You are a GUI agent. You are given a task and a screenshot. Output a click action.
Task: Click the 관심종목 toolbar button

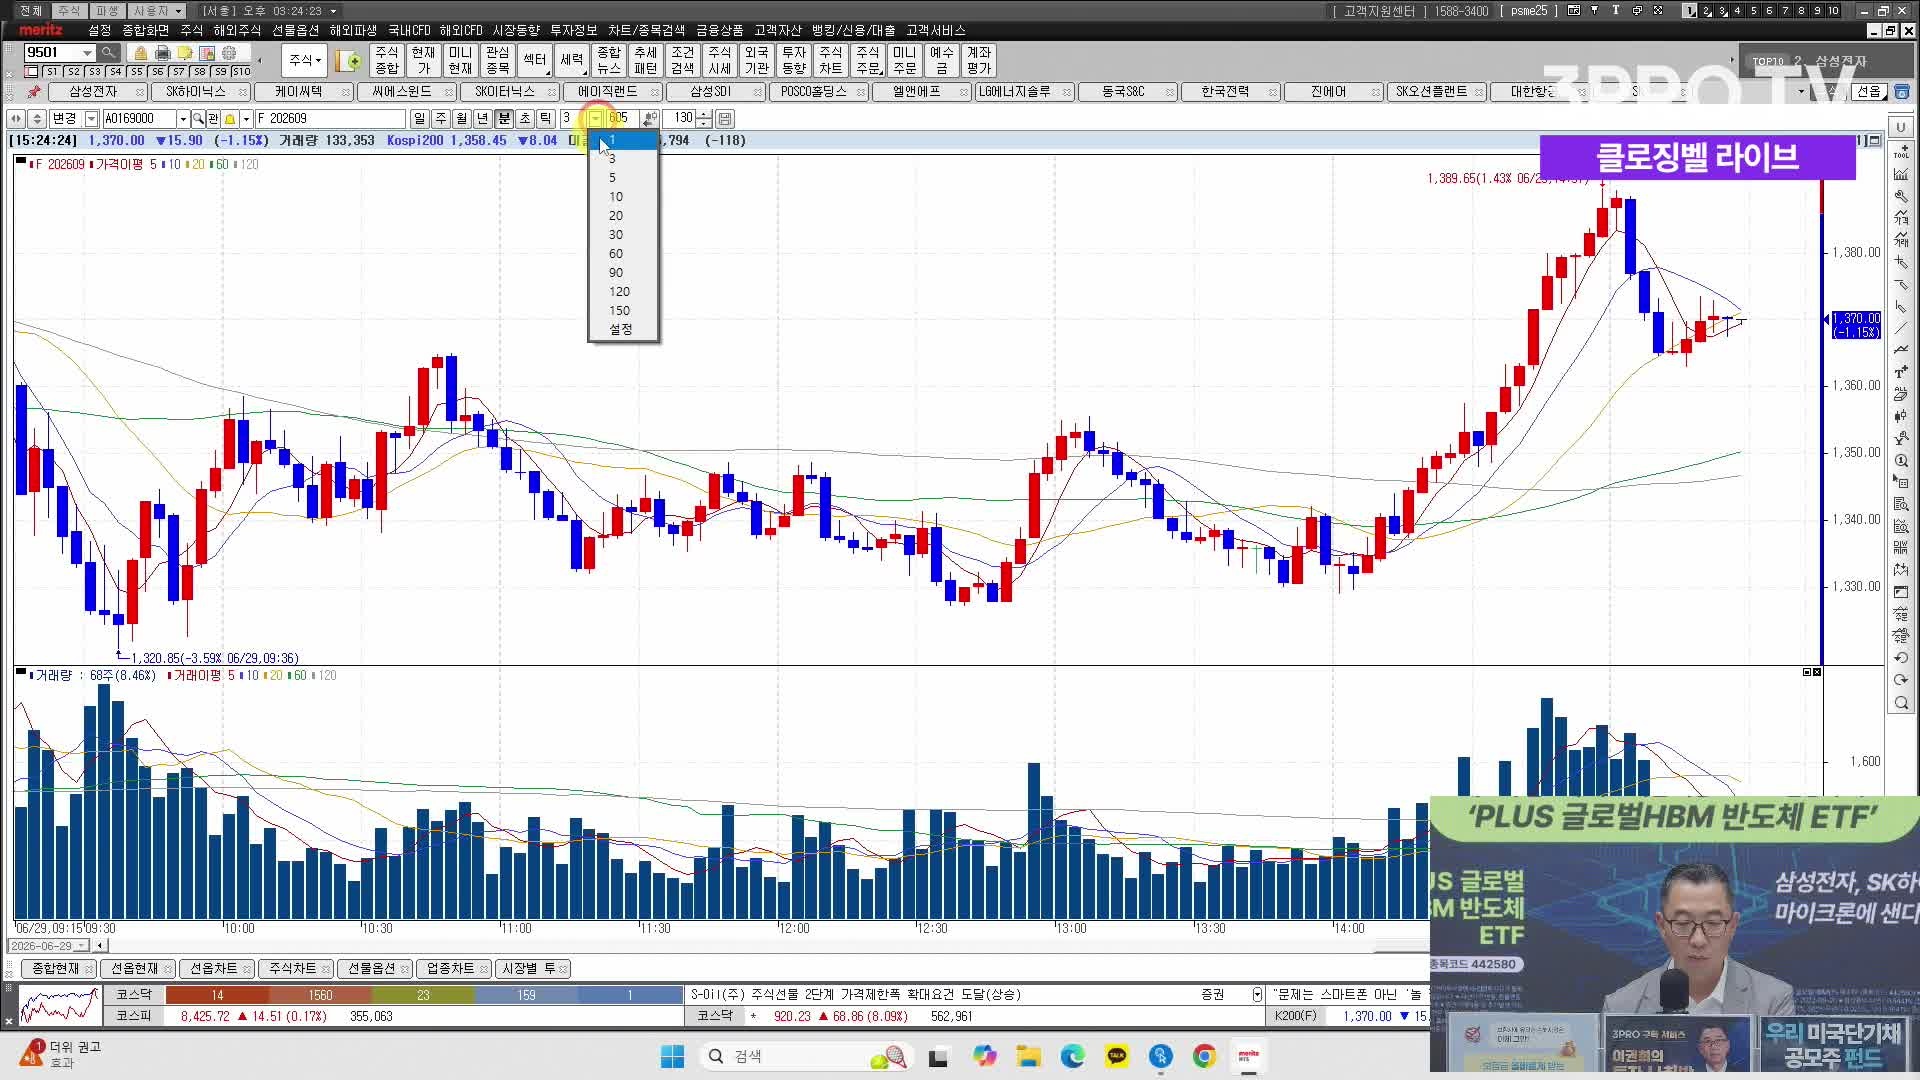(497, 61)
